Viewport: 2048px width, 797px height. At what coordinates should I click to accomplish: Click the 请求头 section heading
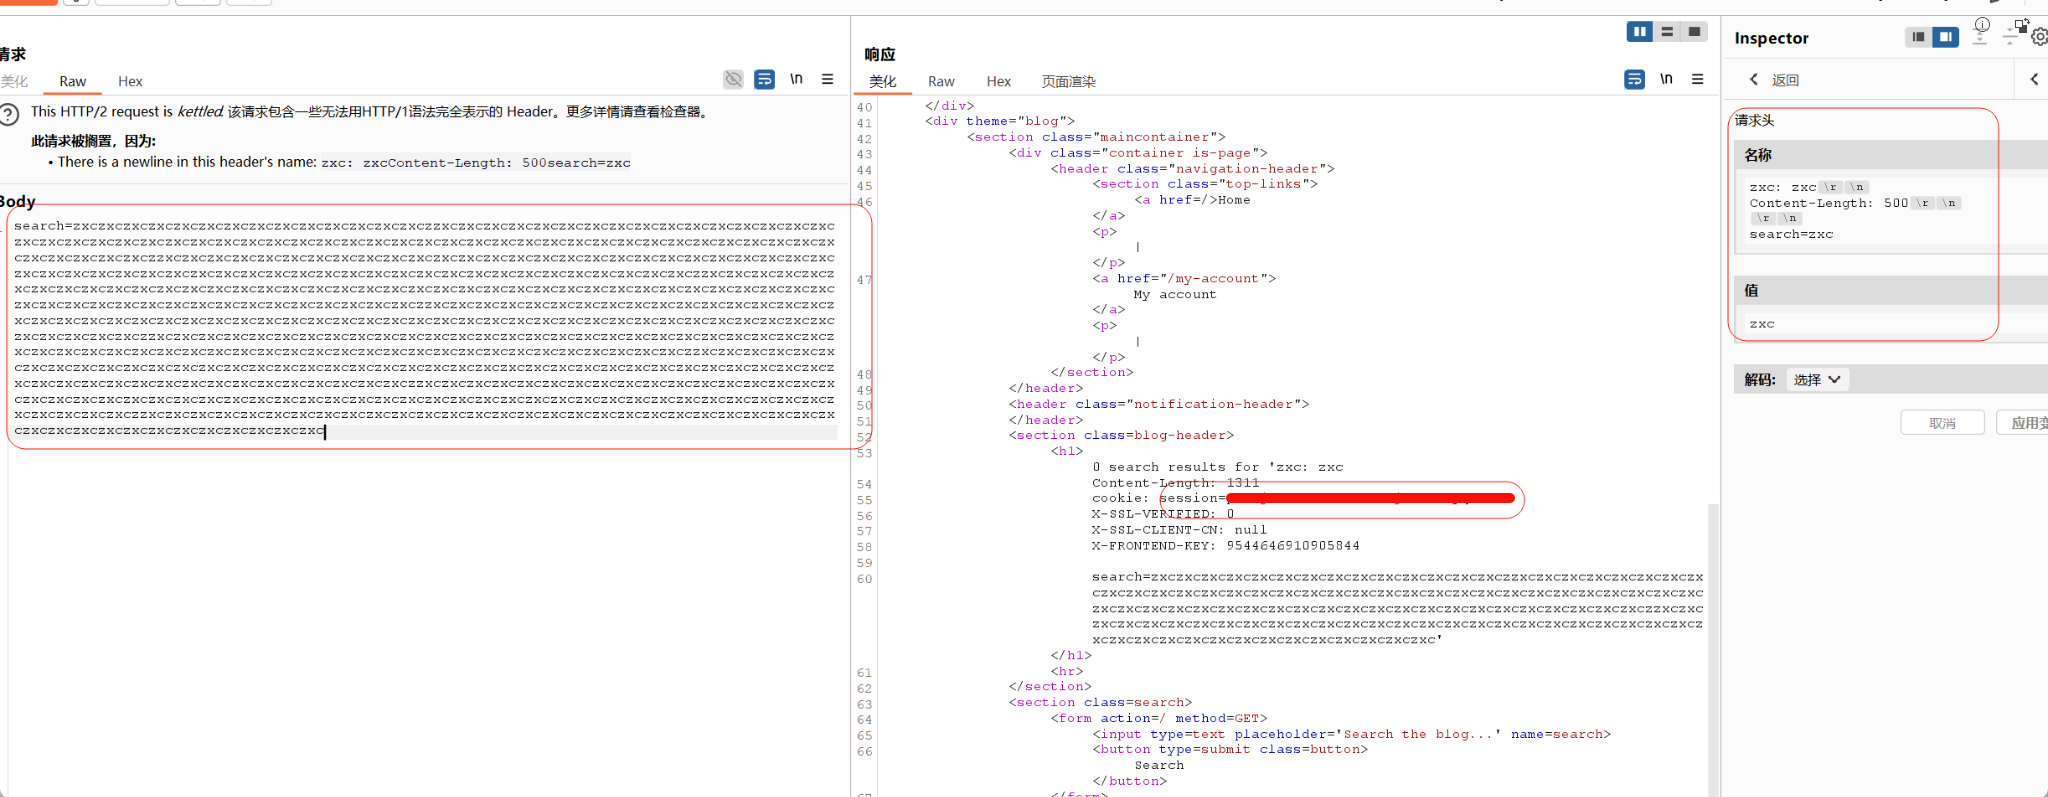click(1754, 120)
